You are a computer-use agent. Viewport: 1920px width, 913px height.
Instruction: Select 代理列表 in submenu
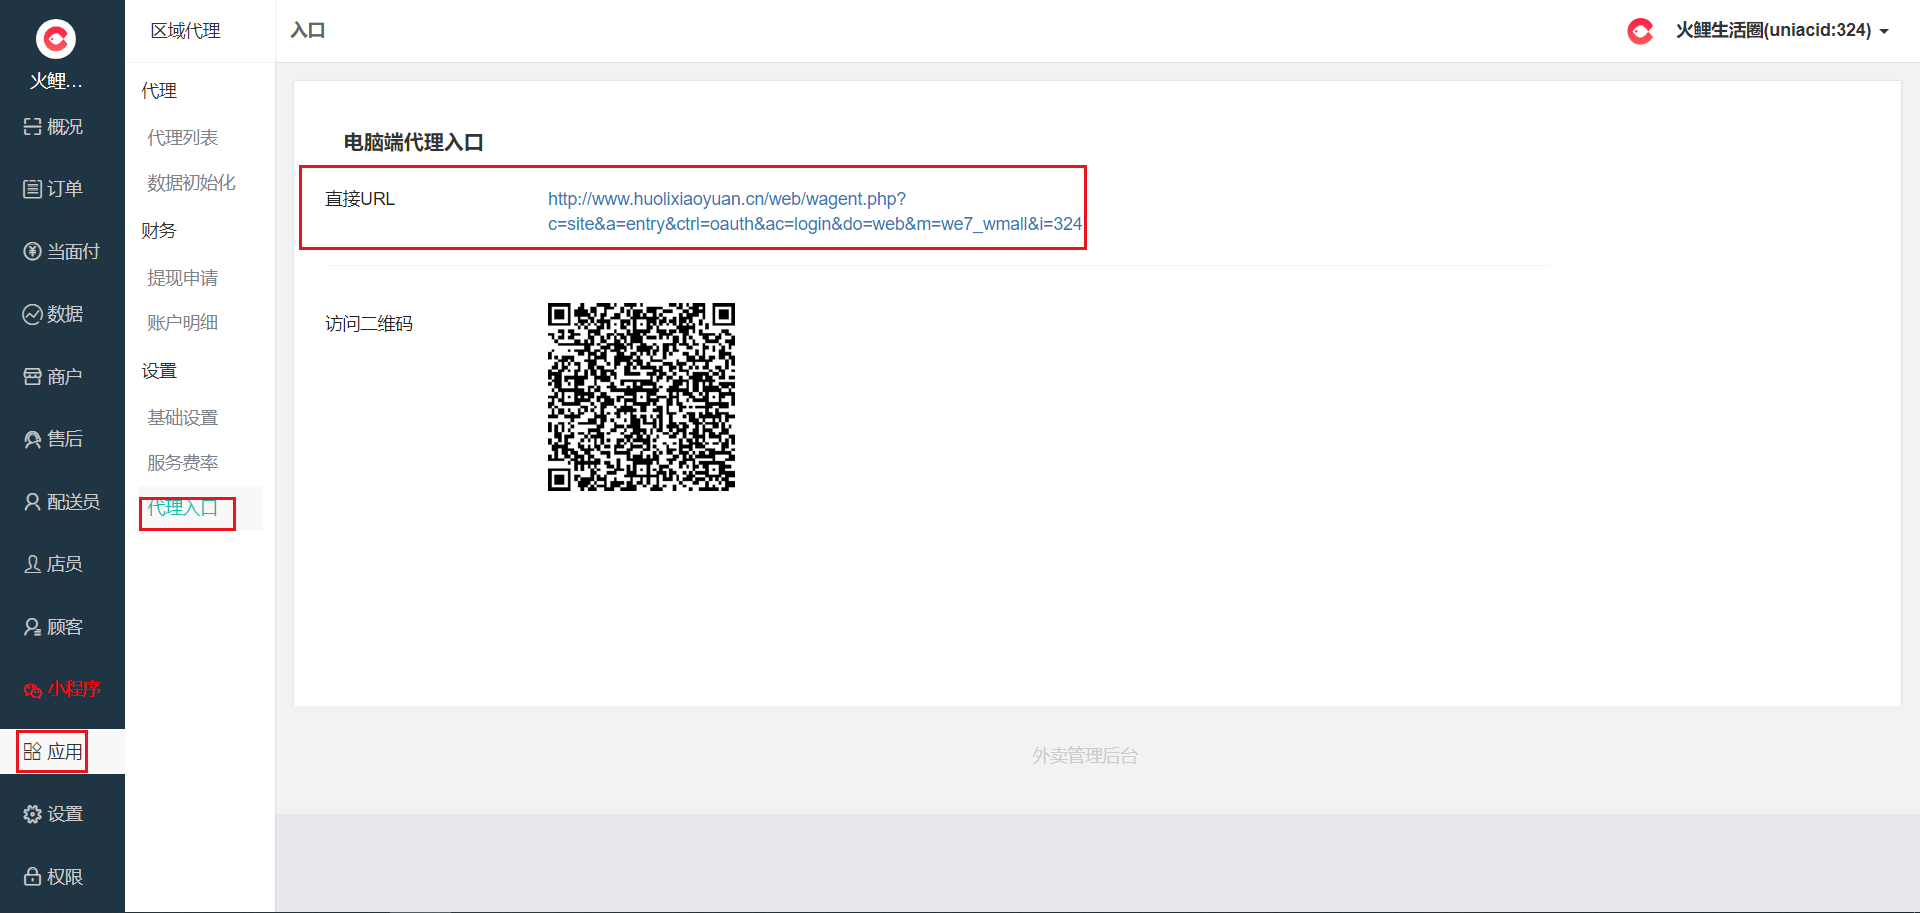(x=182, y=138)
